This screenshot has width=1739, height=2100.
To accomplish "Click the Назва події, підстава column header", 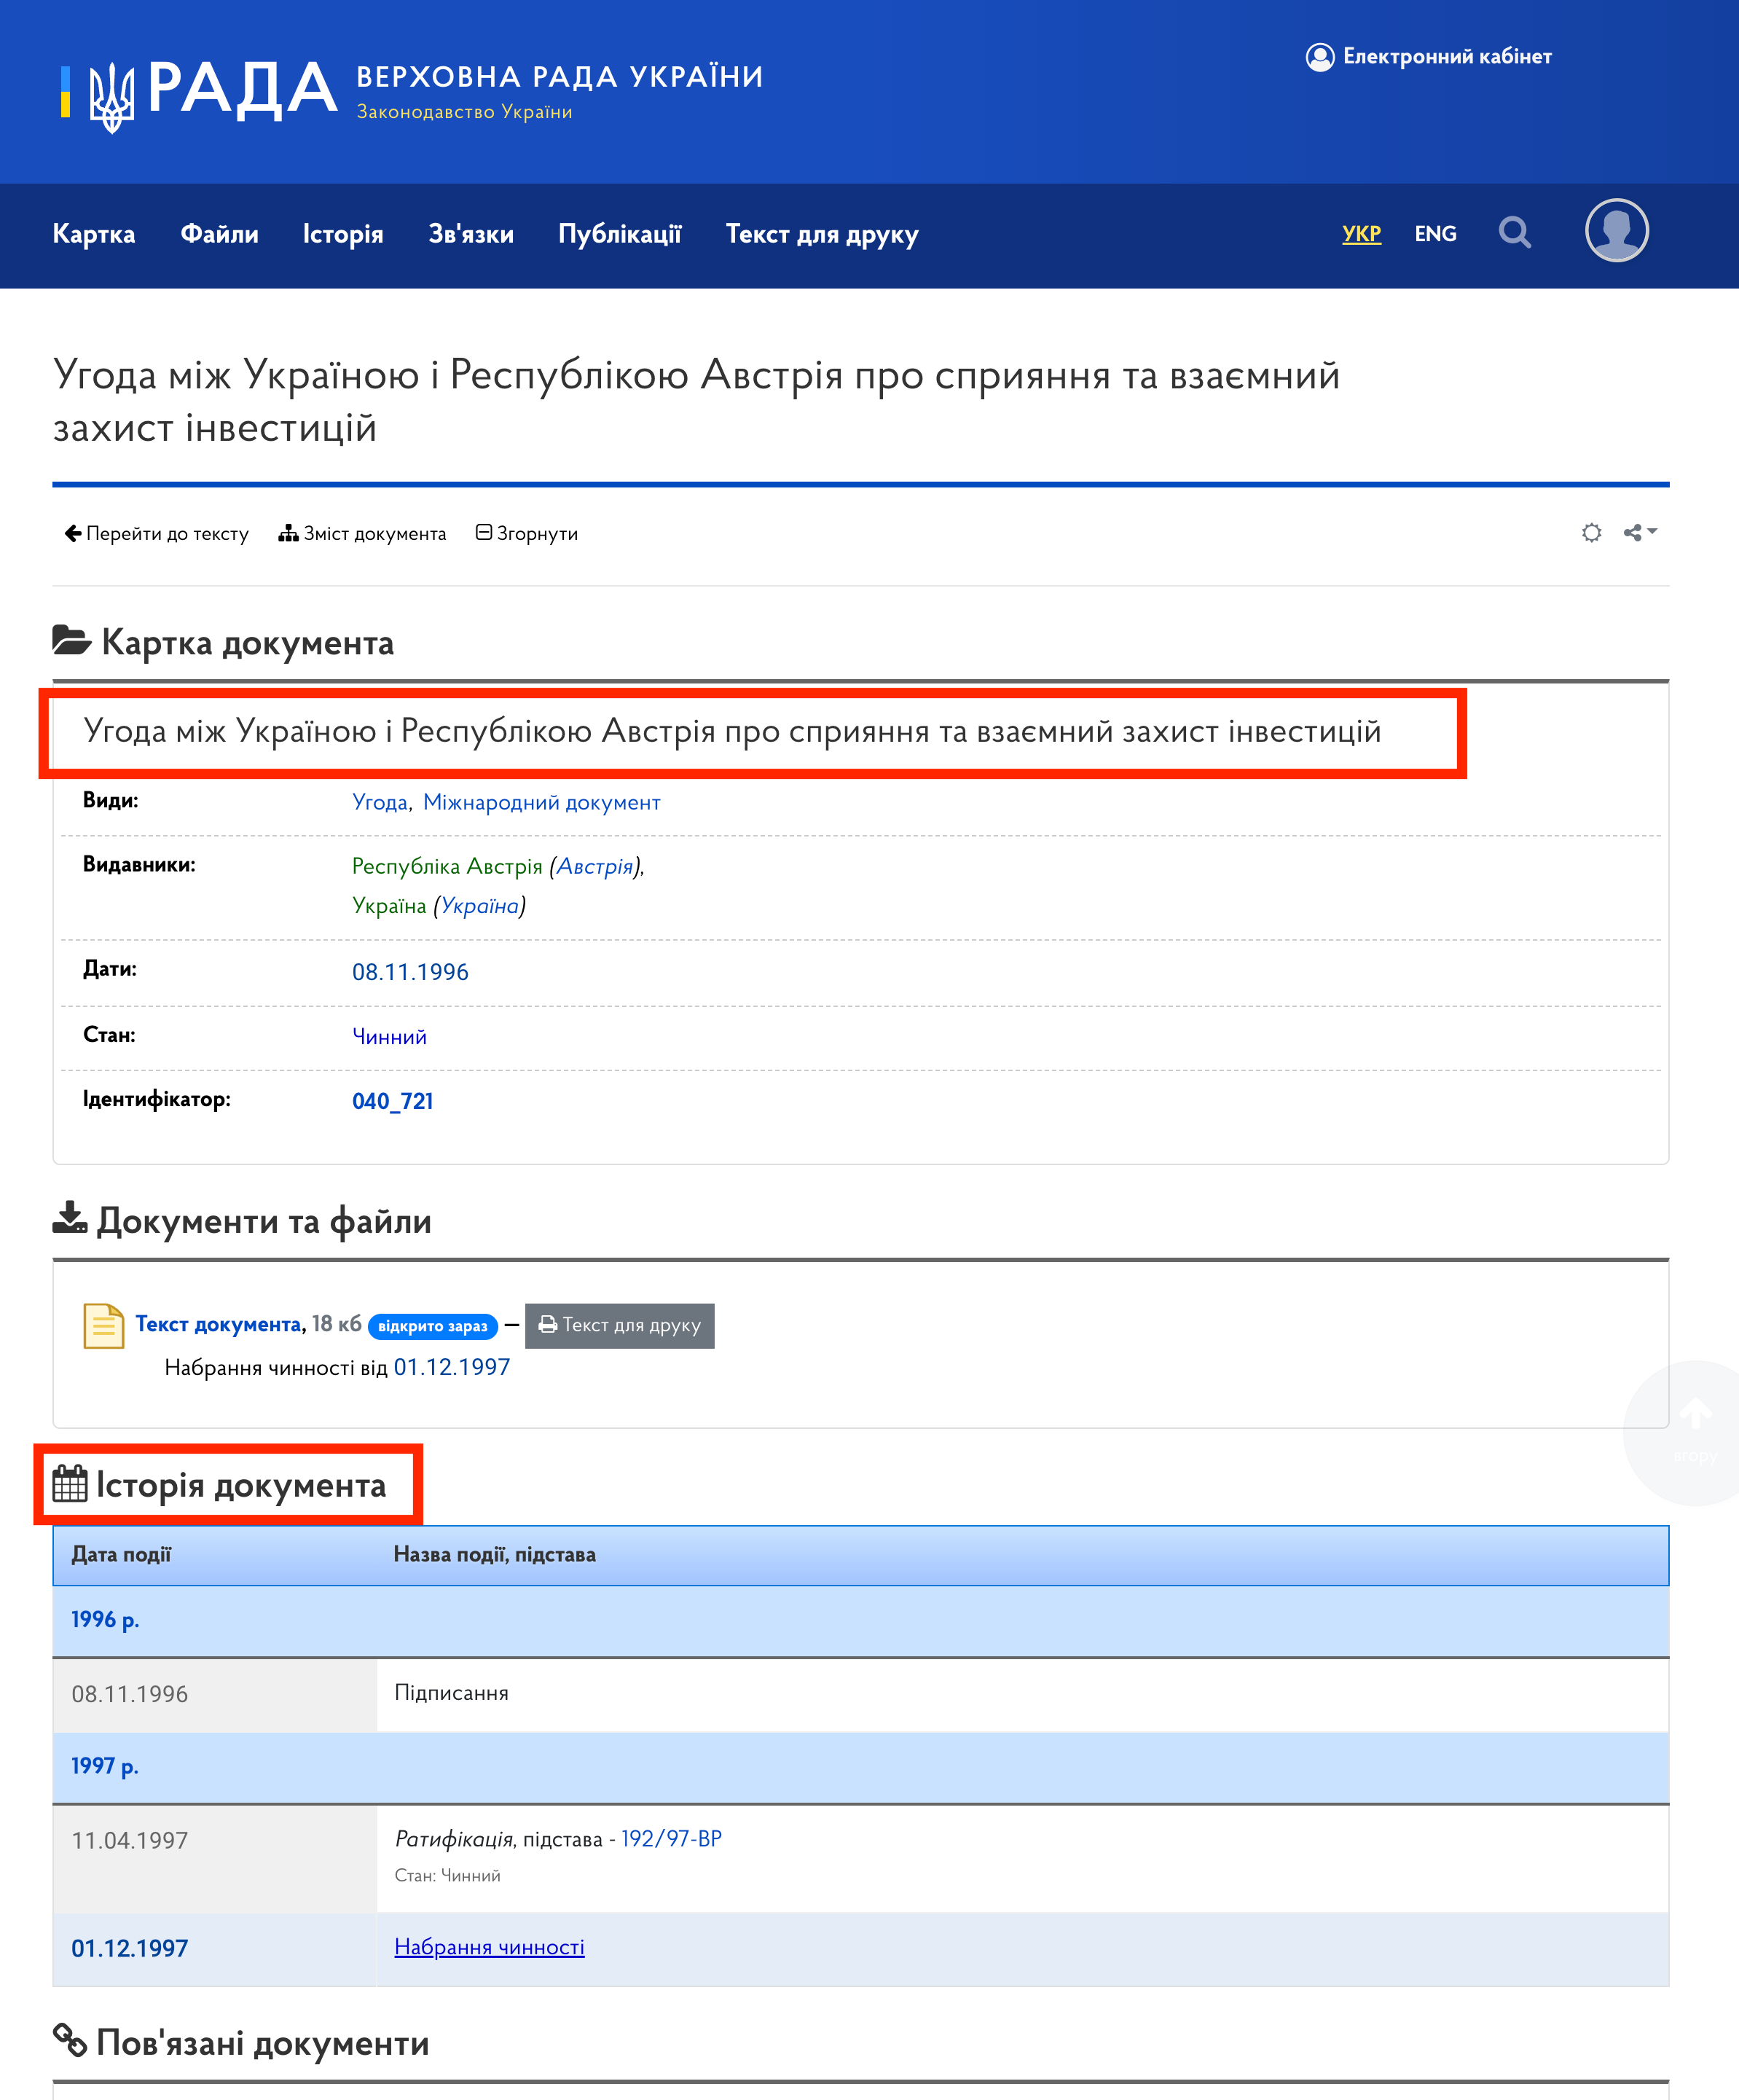I will point(494,1556).
